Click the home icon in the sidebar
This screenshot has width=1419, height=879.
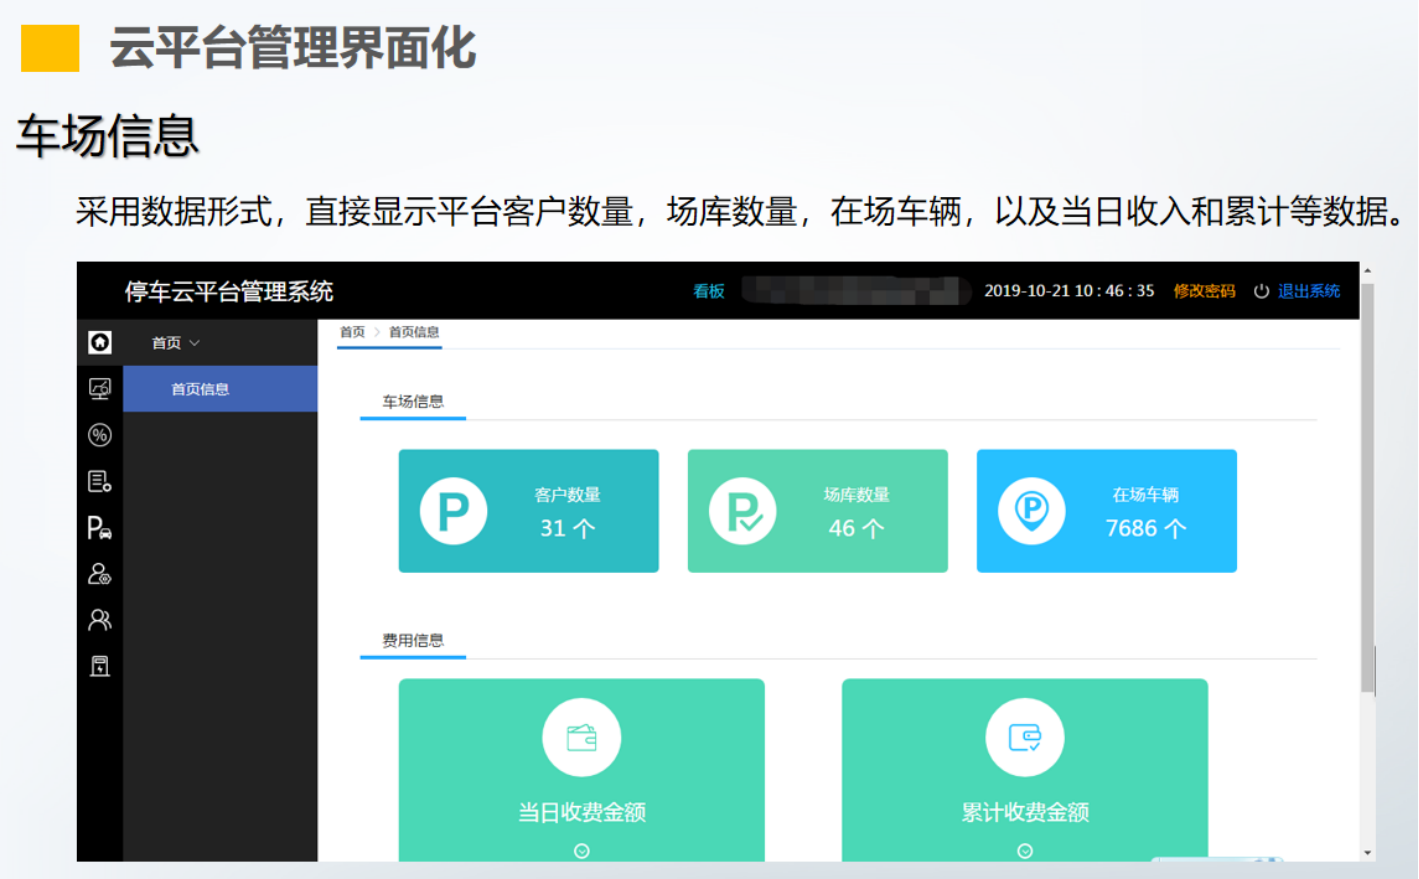click(x=100, y=343)
